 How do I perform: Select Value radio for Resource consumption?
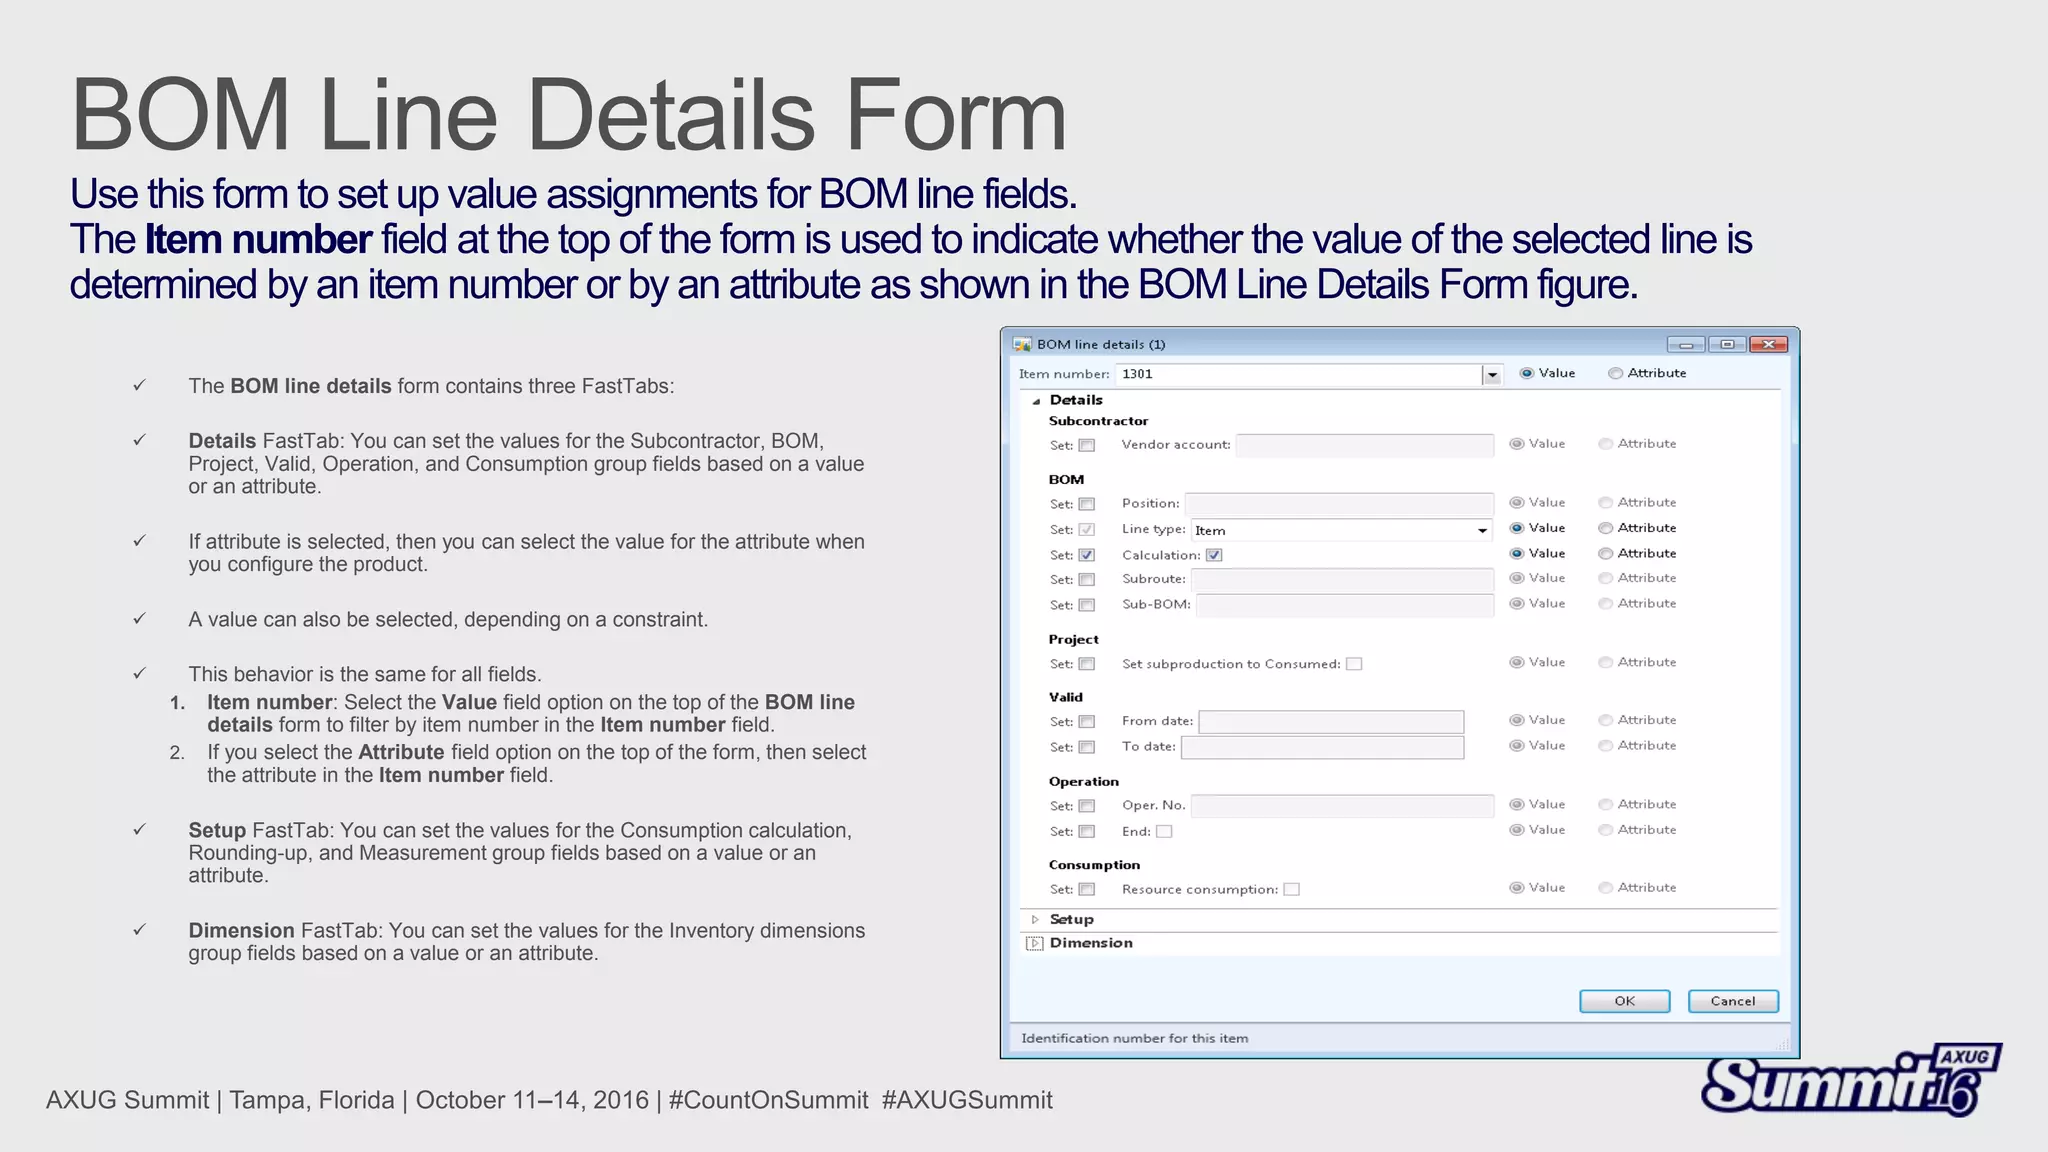point(1516,888)
